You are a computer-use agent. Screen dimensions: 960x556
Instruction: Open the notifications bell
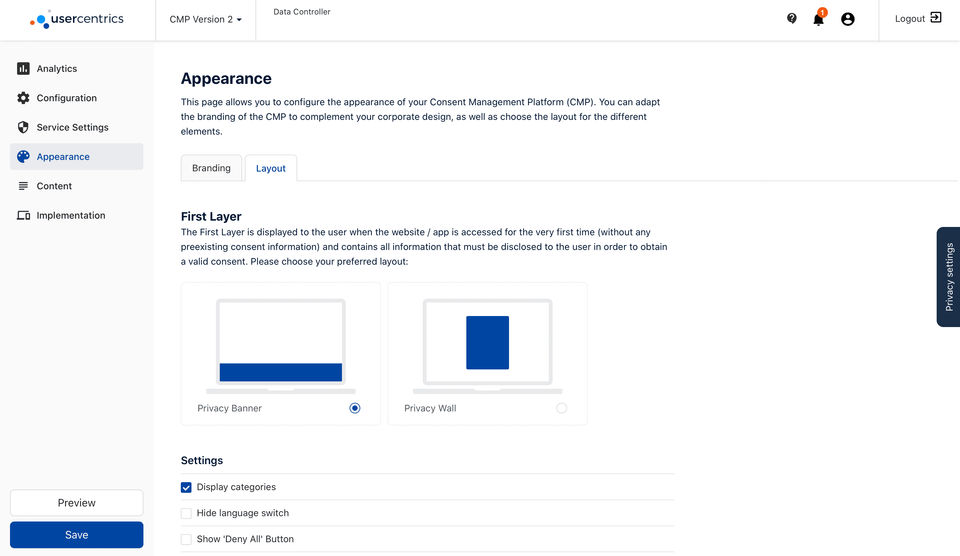(818, 19)
